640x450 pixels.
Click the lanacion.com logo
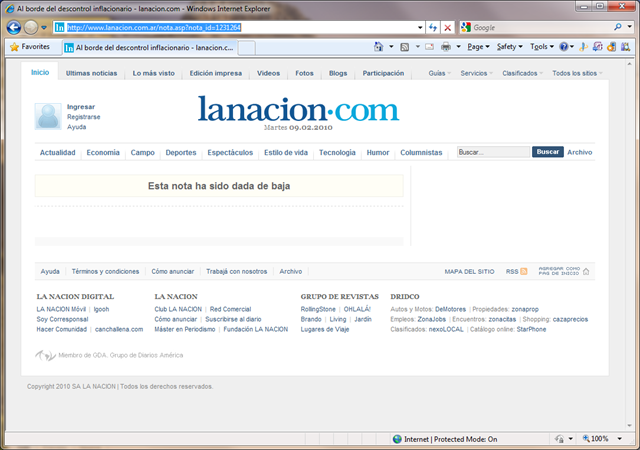pyautogui.click(x=298, y=109)
